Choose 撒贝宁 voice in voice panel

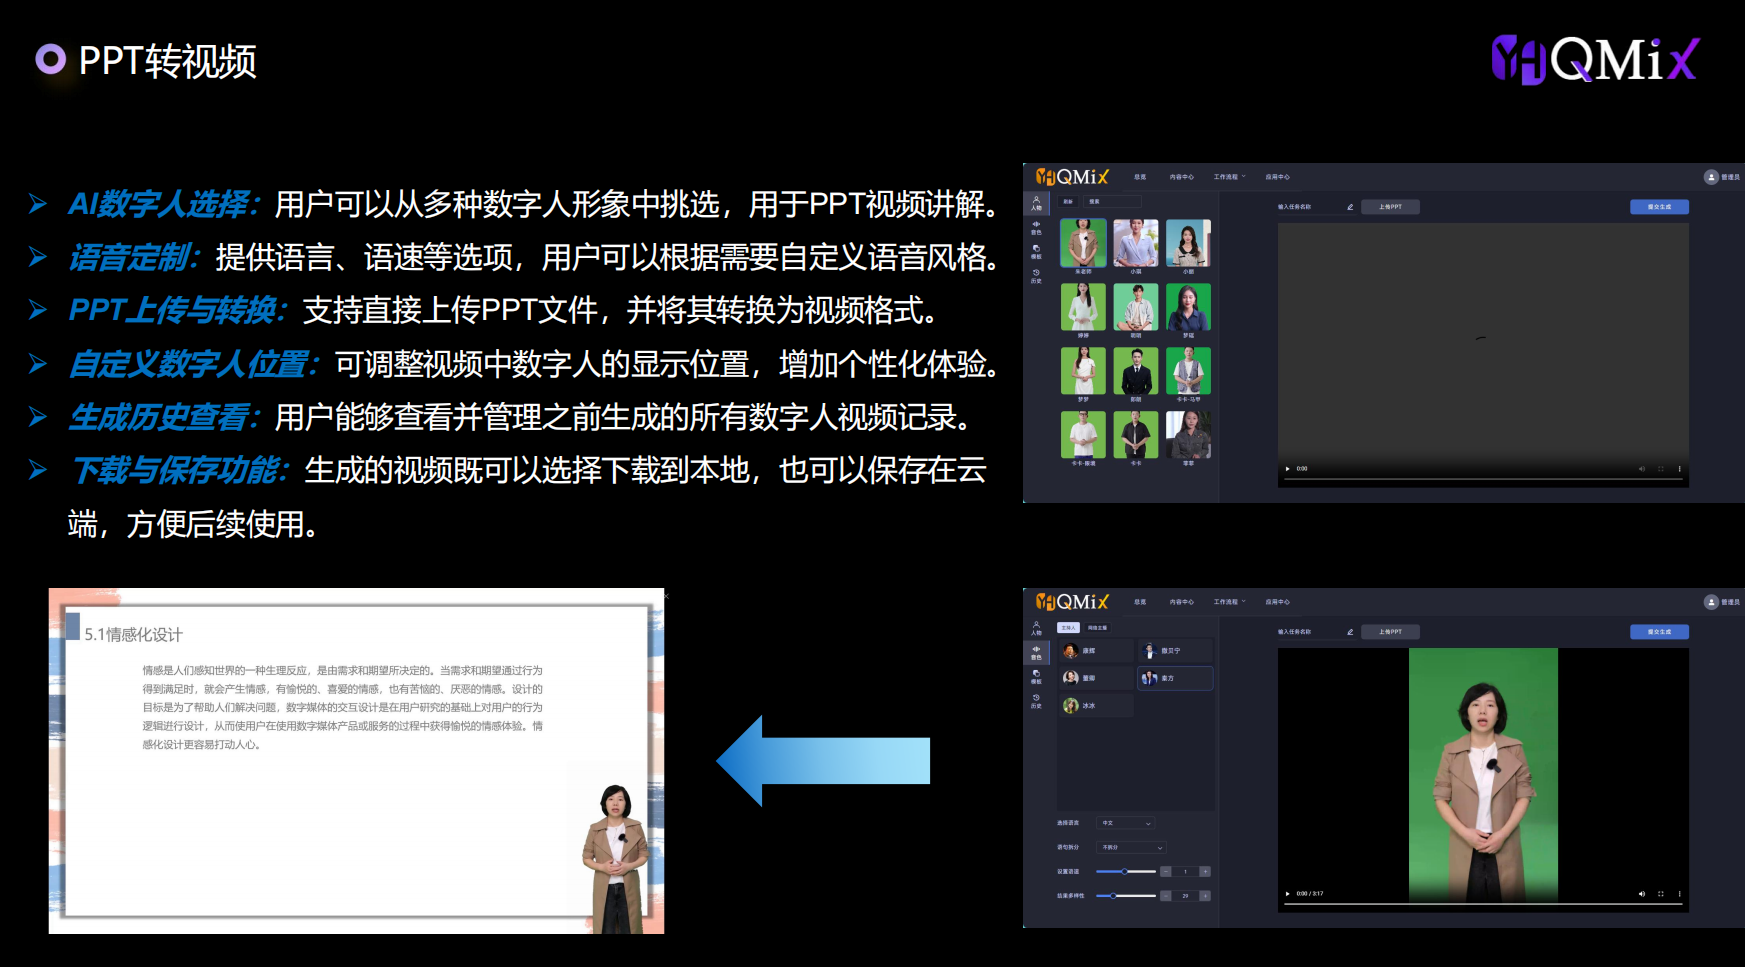1175,650
